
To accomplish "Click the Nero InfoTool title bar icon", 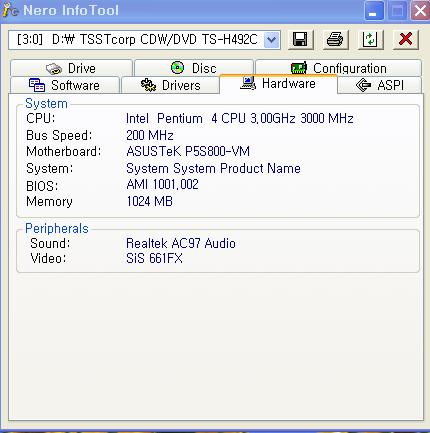I will (10, 10).
